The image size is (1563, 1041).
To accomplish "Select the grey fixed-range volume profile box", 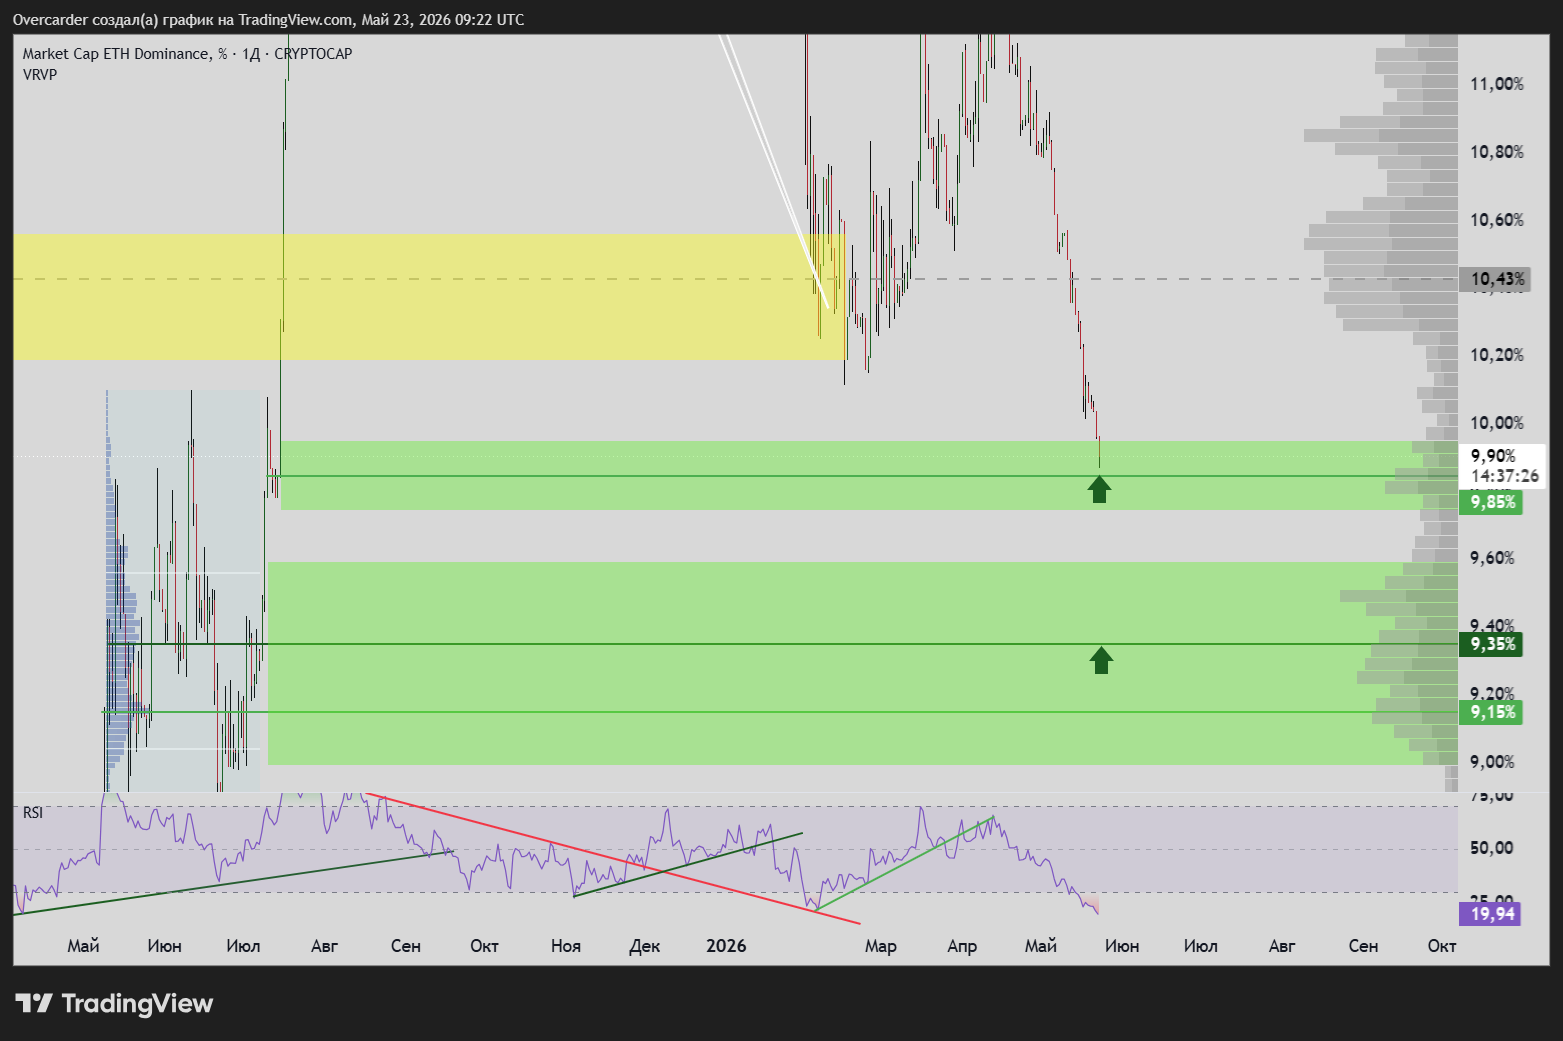I will point(183,590).
